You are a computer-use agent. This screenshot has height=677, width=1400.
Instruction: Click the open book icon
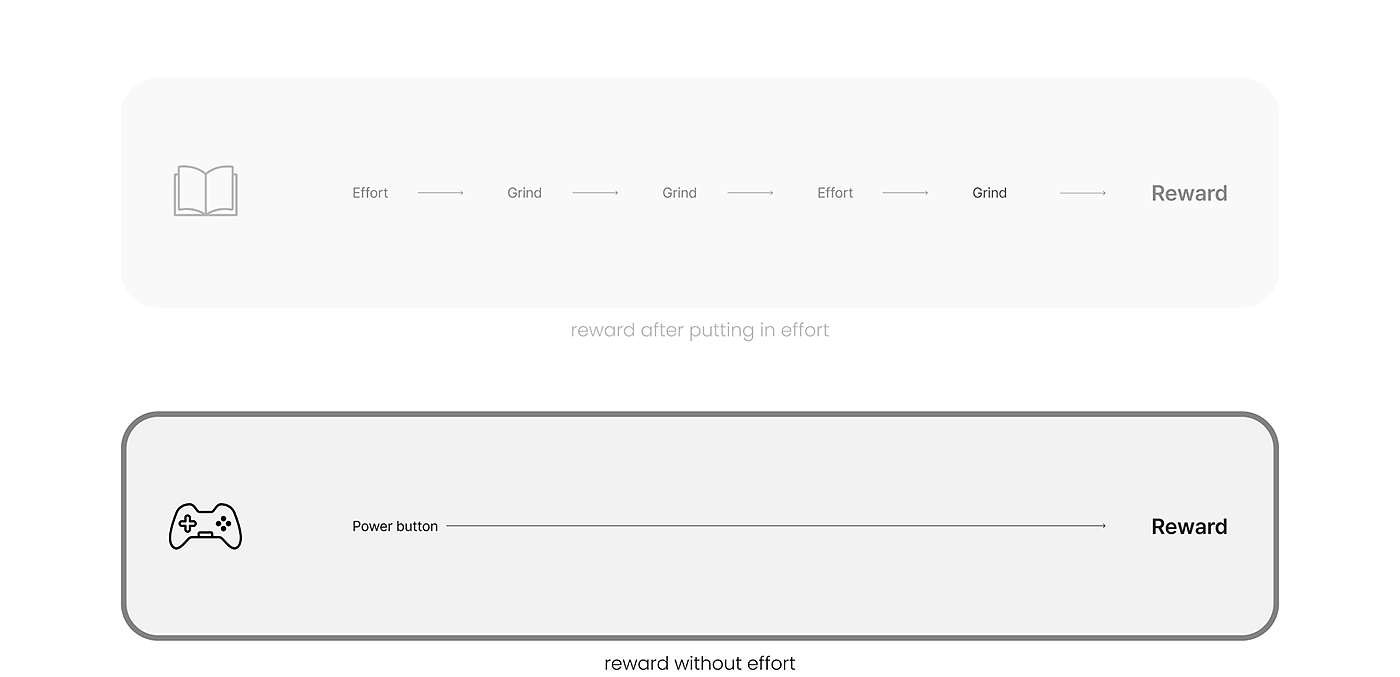coord(205,191)
